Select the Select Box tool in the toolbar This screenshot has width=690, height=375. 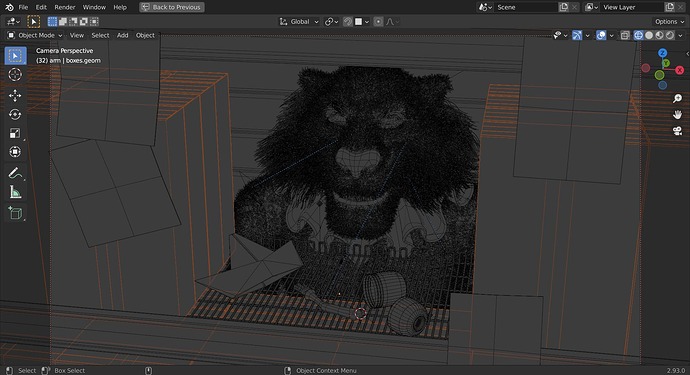click(x=15, y=56)
